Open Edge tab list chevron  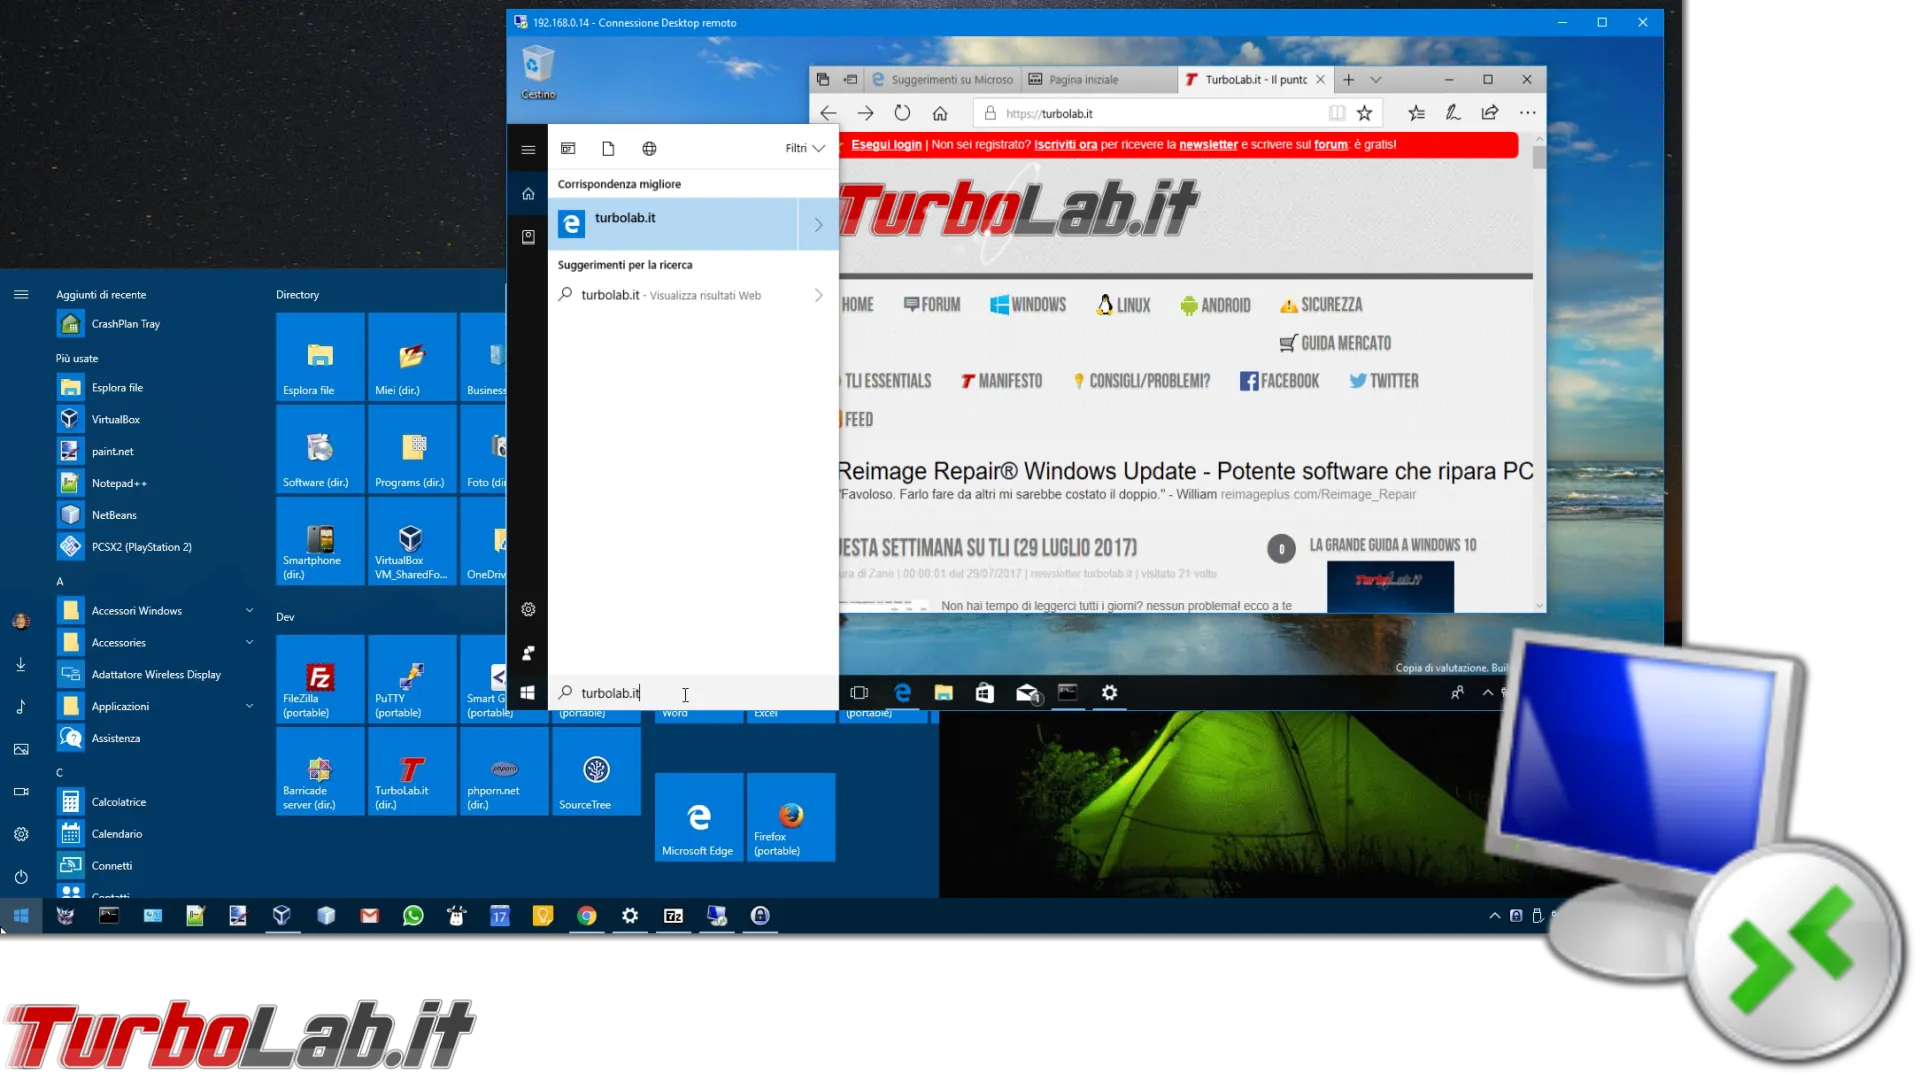pos(1376,79)
